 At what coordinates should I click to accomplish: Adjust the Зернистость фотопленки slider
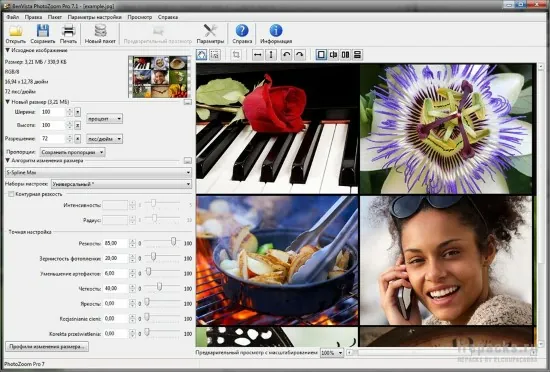(x=153, y=257)
